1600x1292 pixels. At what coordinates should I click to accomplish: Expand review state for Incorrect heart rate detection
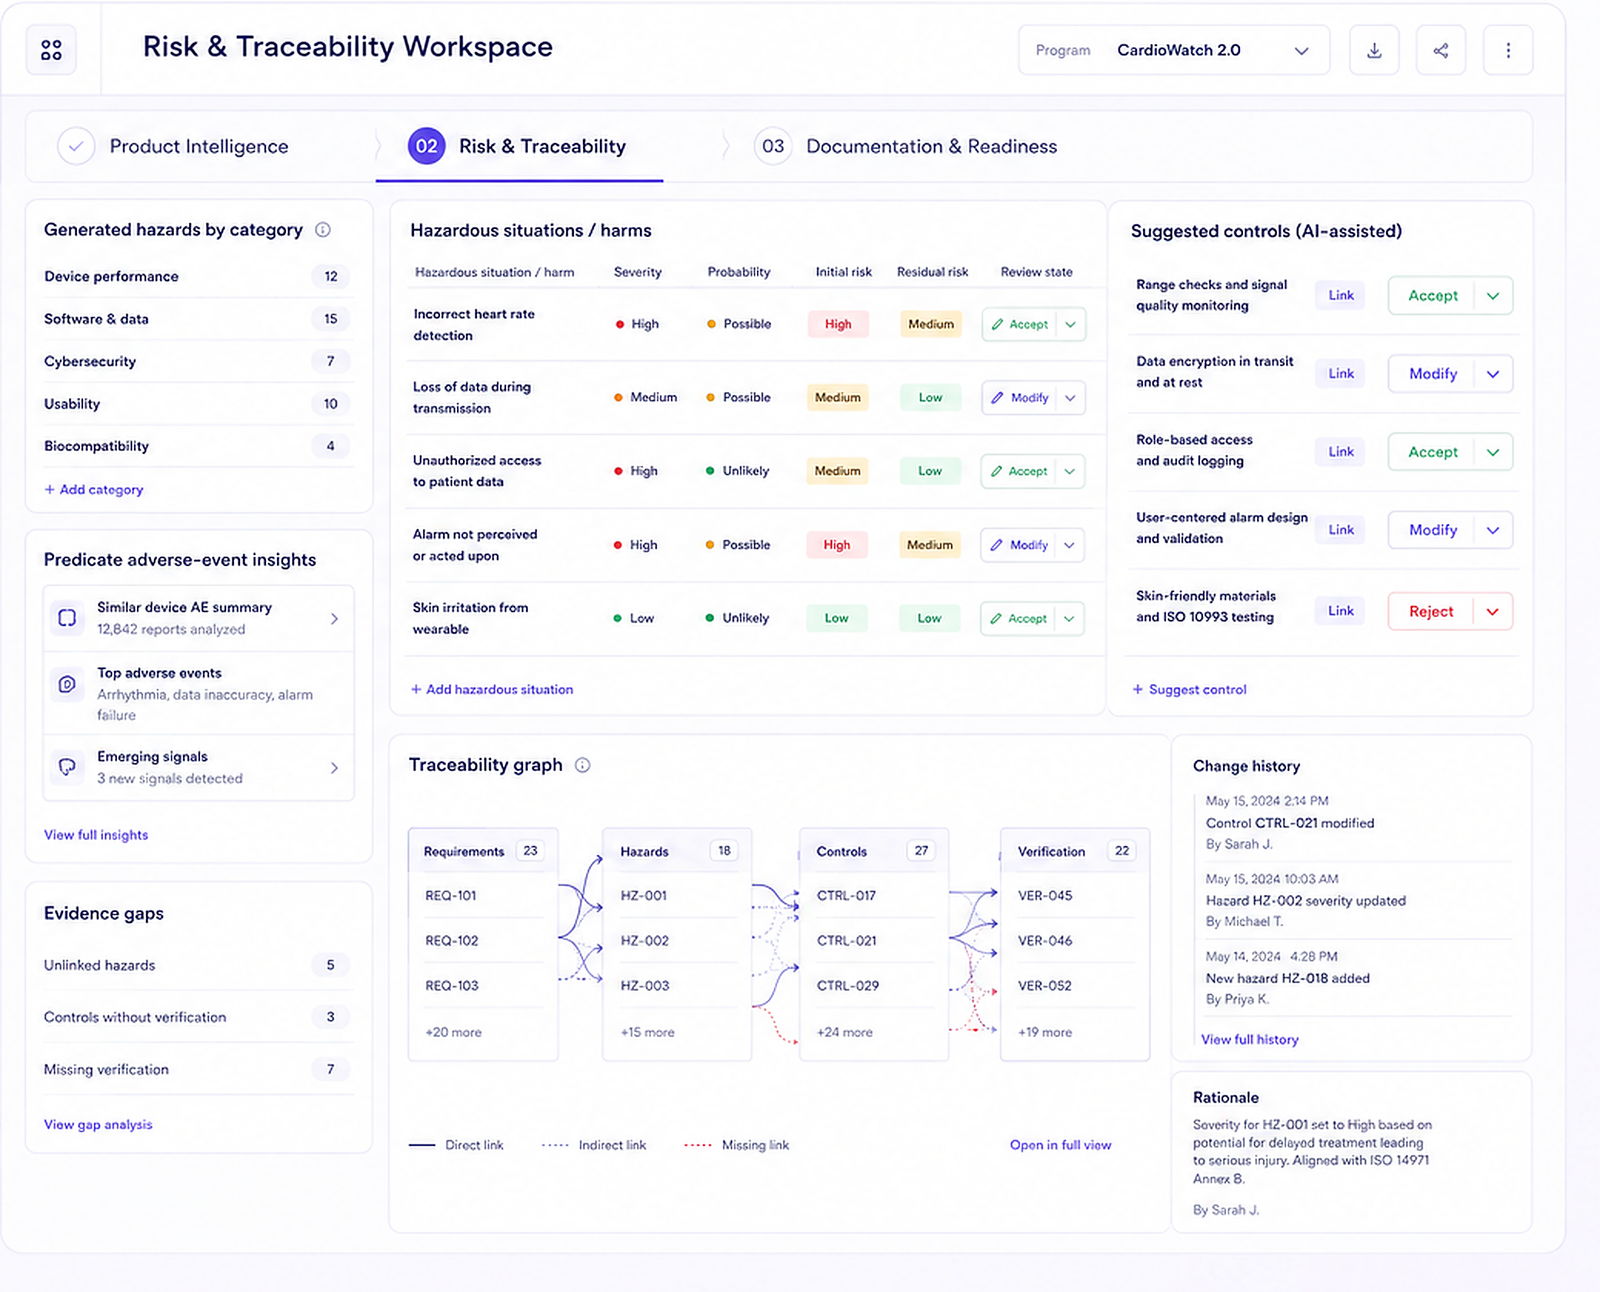point(1071,324)
